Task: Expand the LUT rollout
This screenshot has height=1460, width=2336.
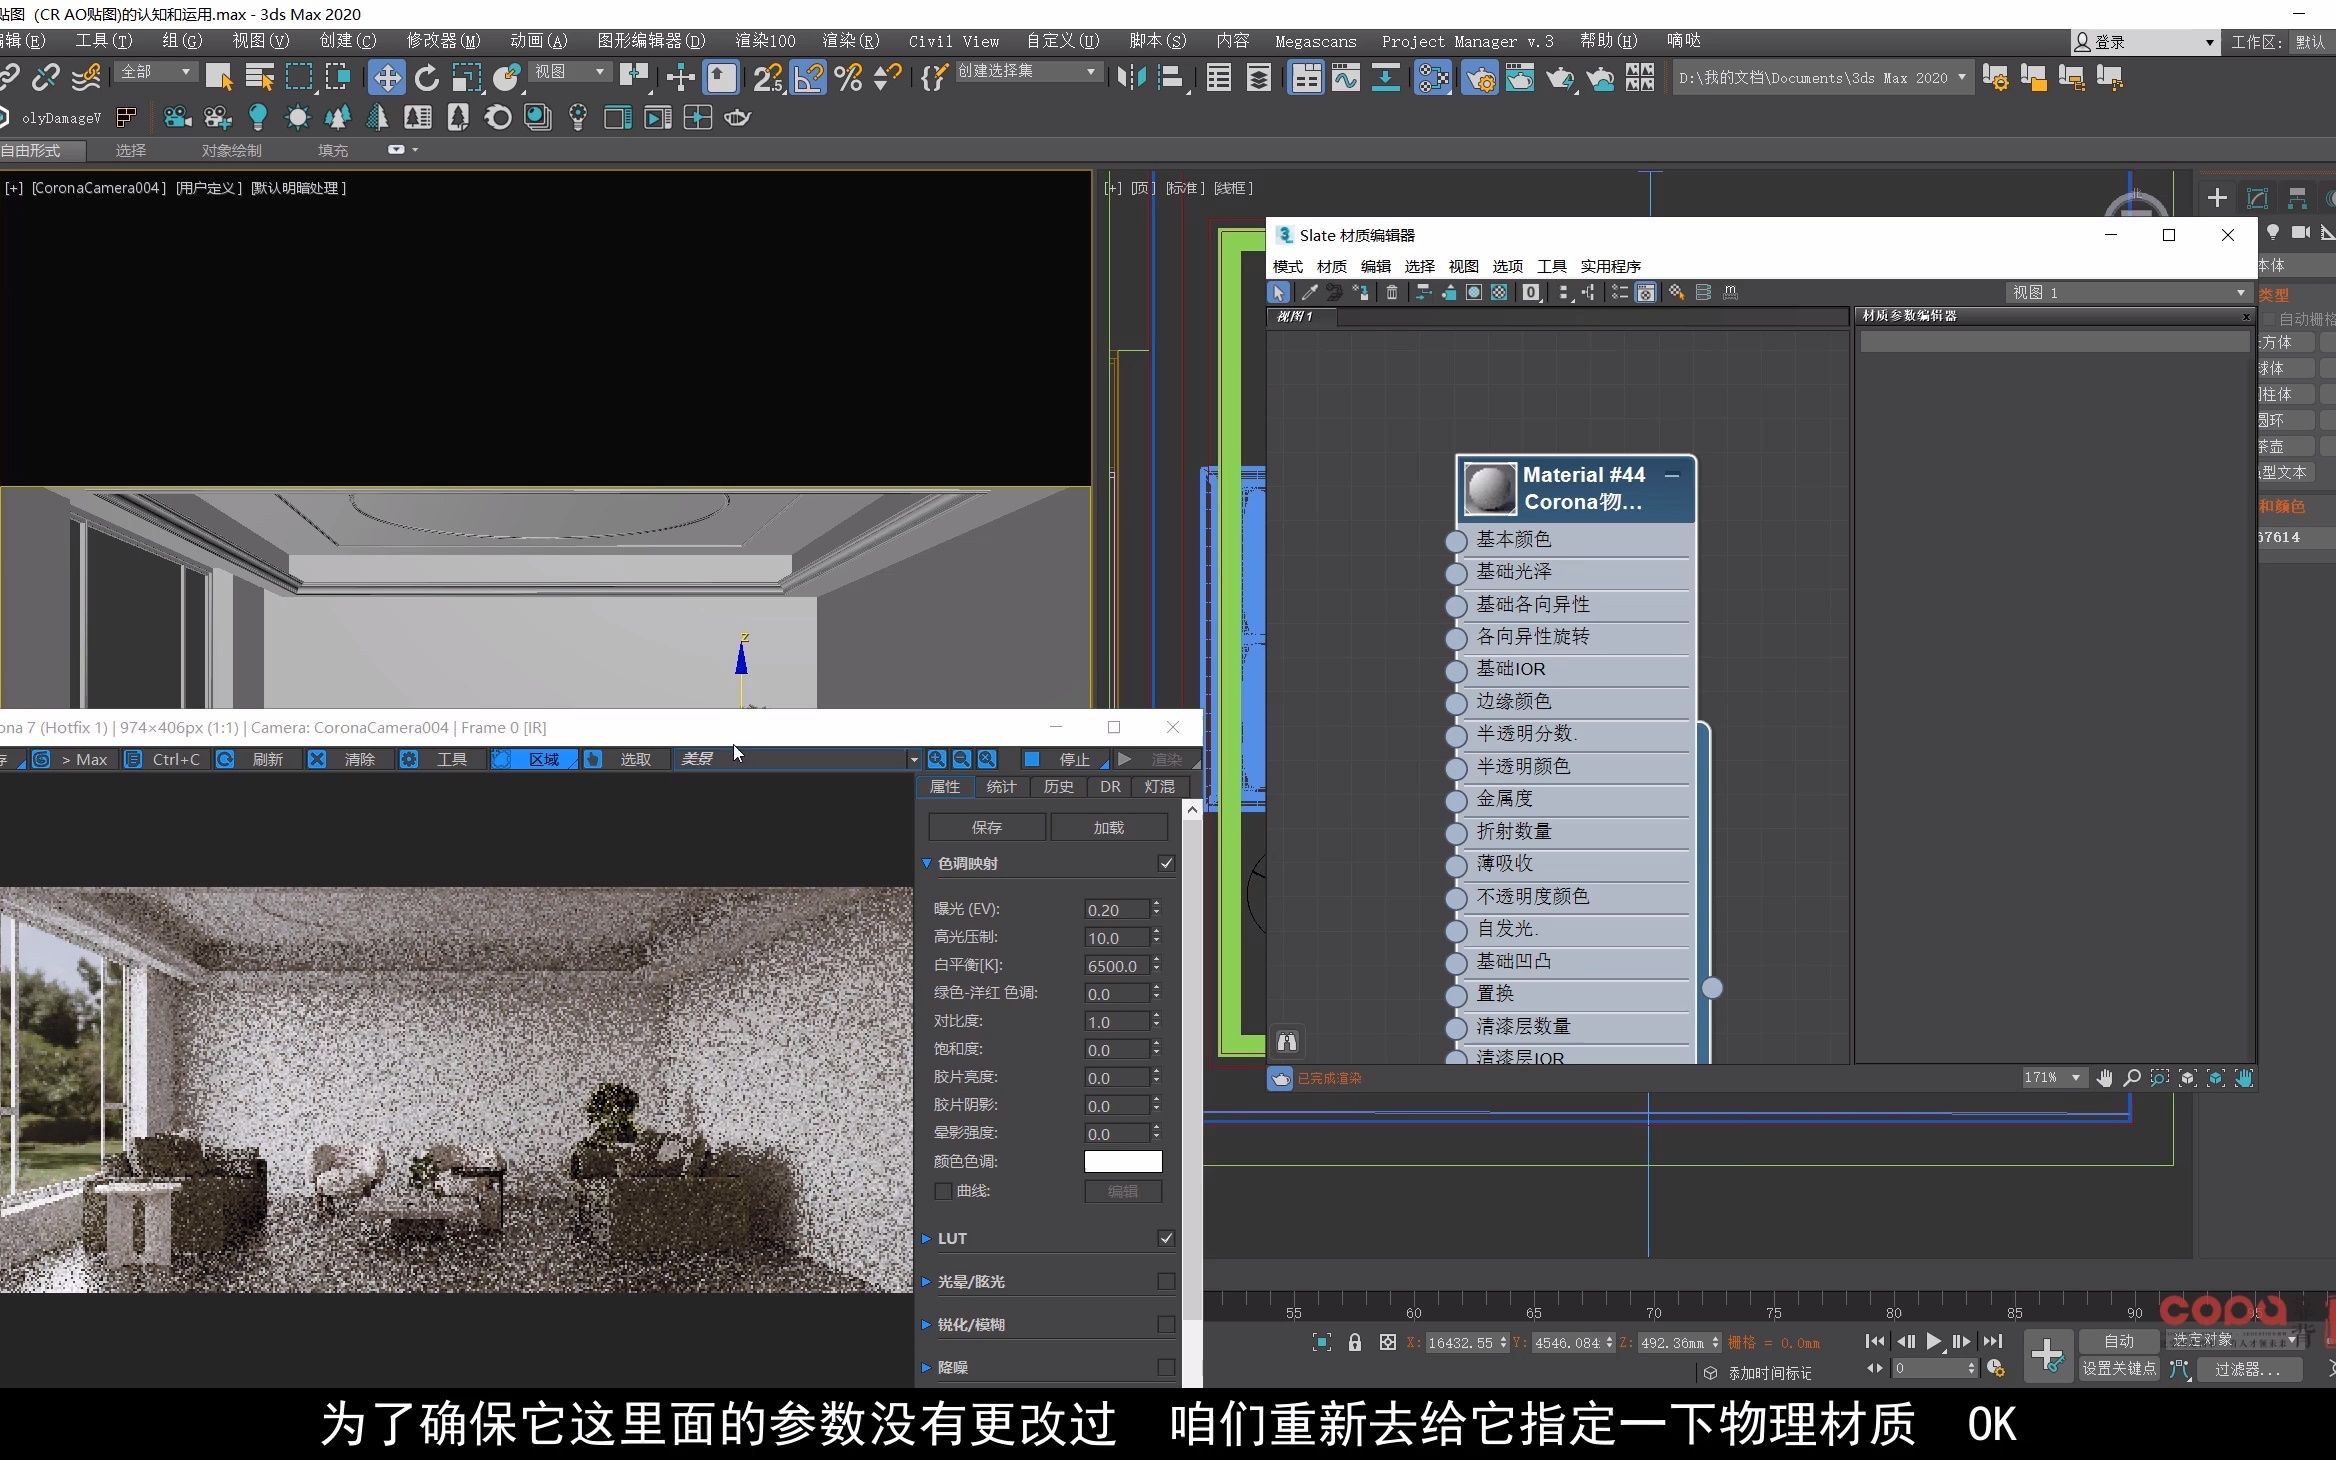Action: point(926,1238)
